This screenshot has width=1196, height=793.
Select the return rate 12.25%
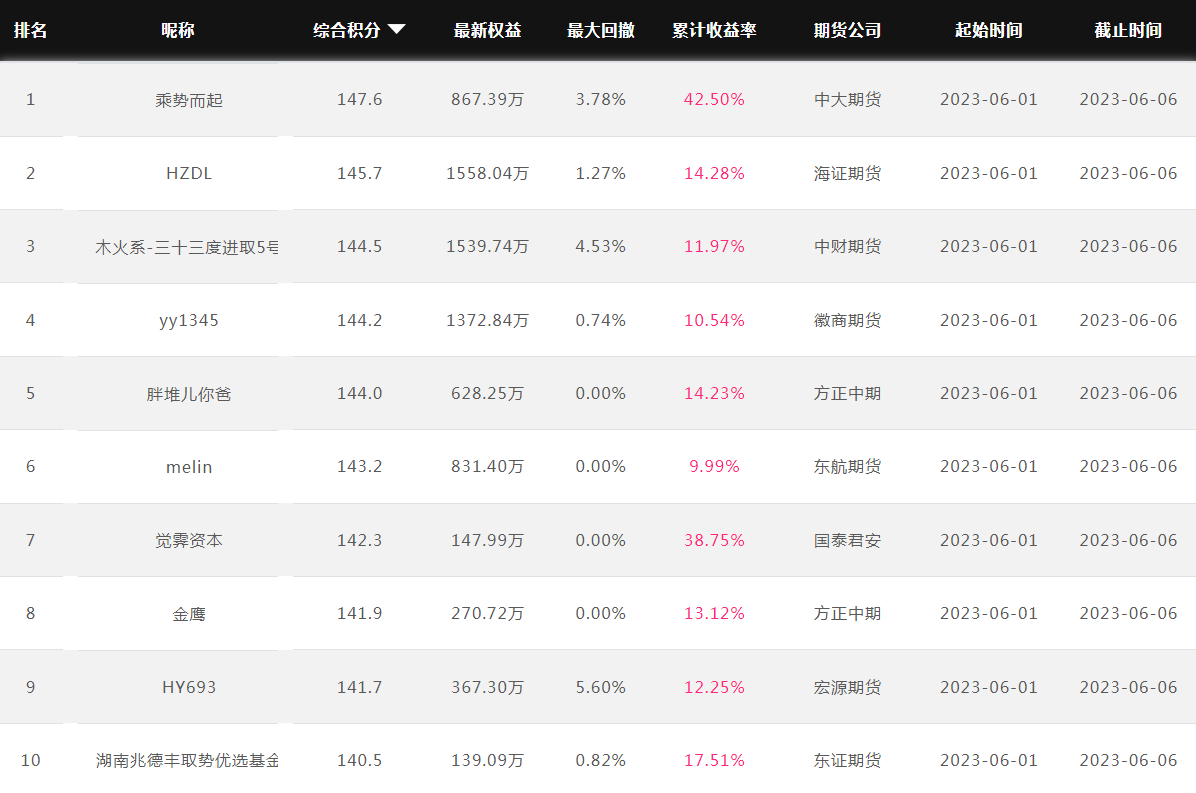coord(714,688)
